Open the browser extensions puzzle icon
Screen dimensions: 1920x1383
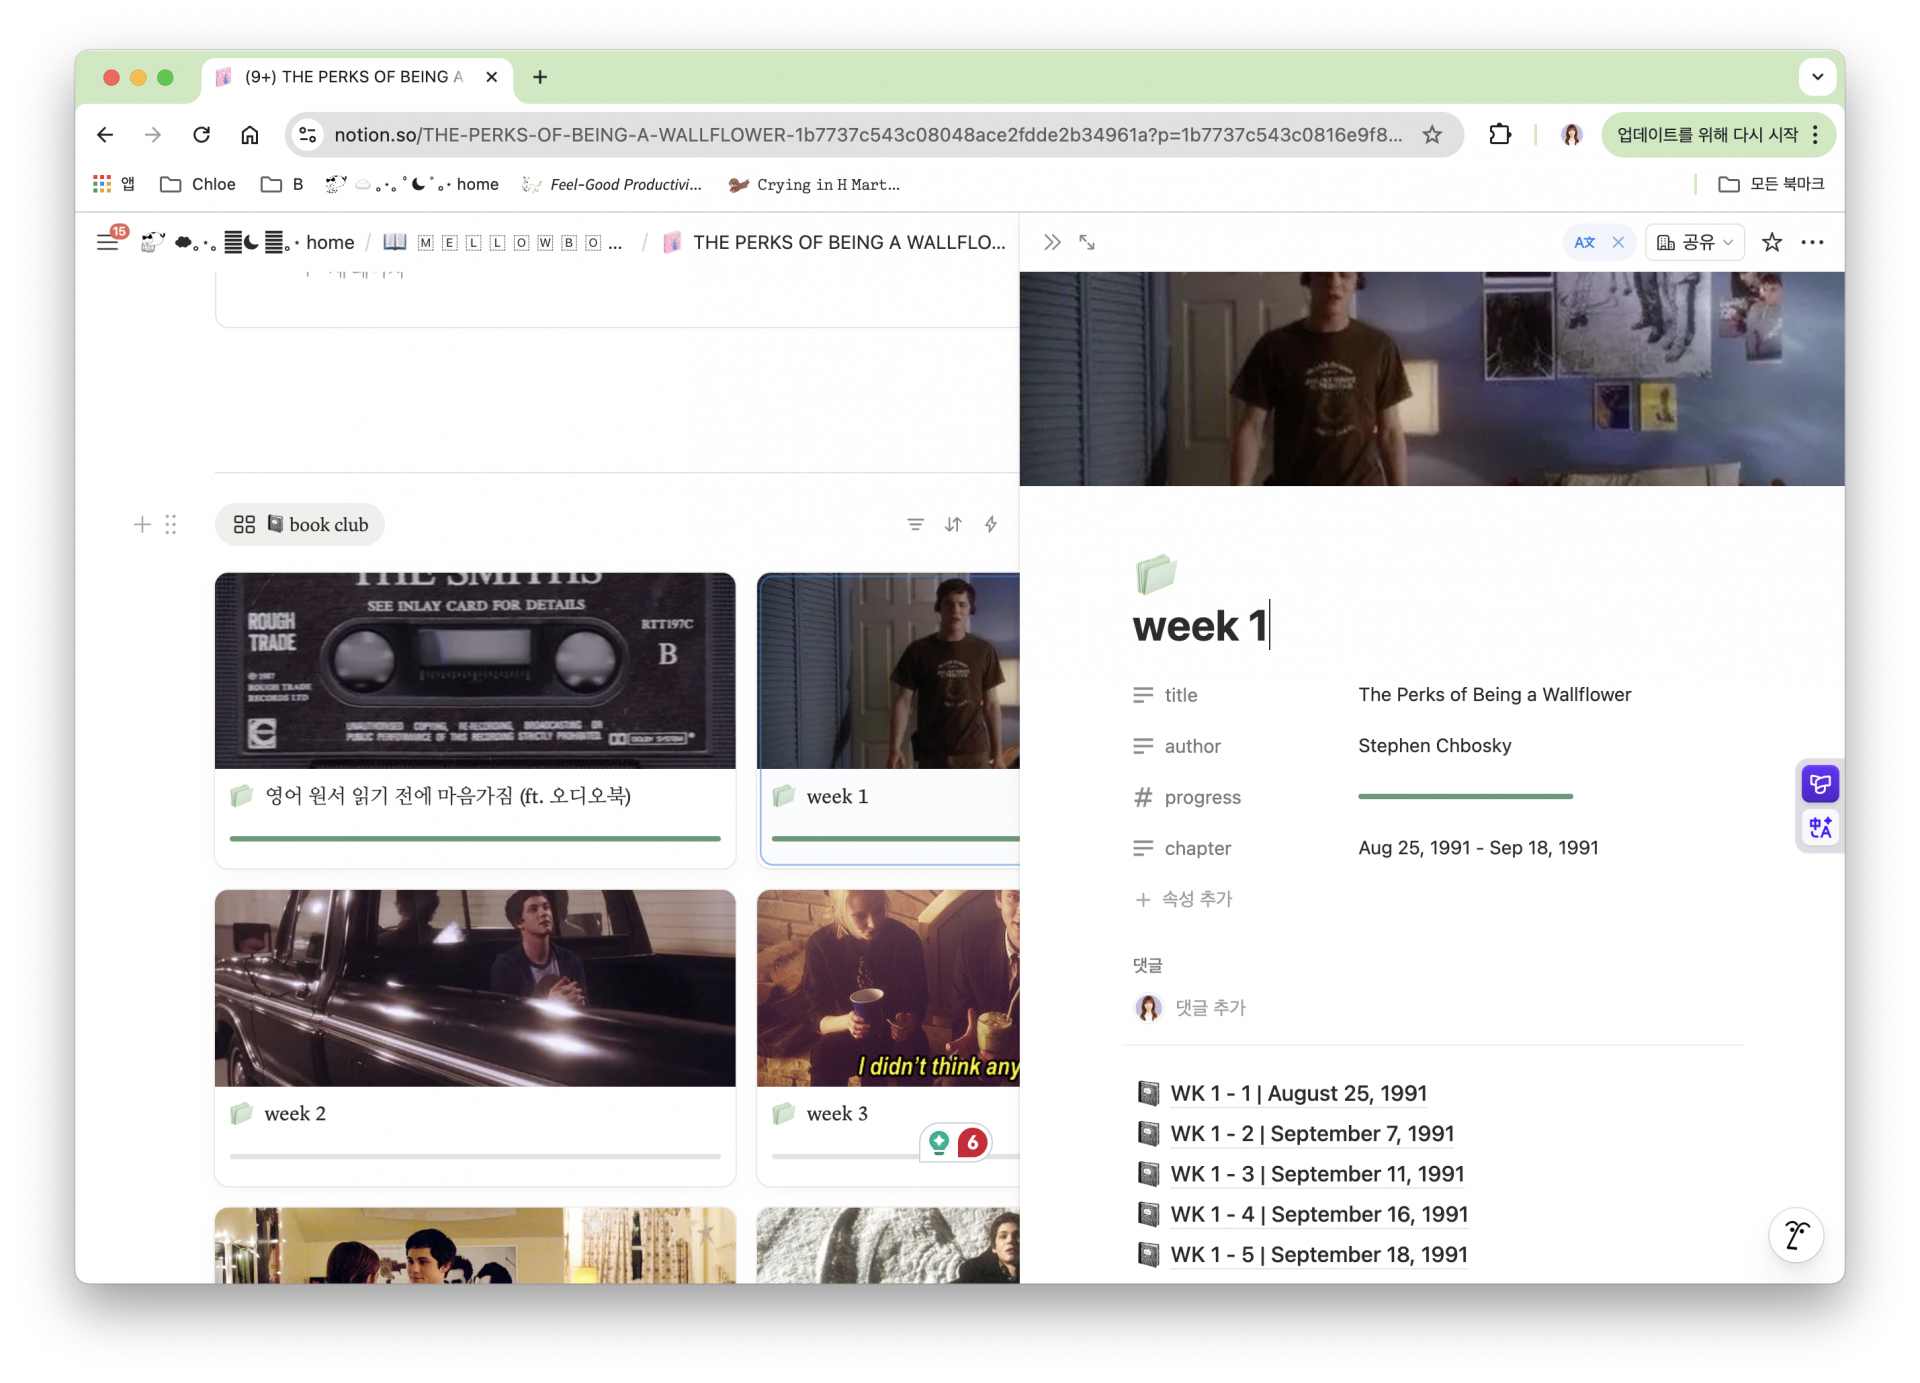1499,135
